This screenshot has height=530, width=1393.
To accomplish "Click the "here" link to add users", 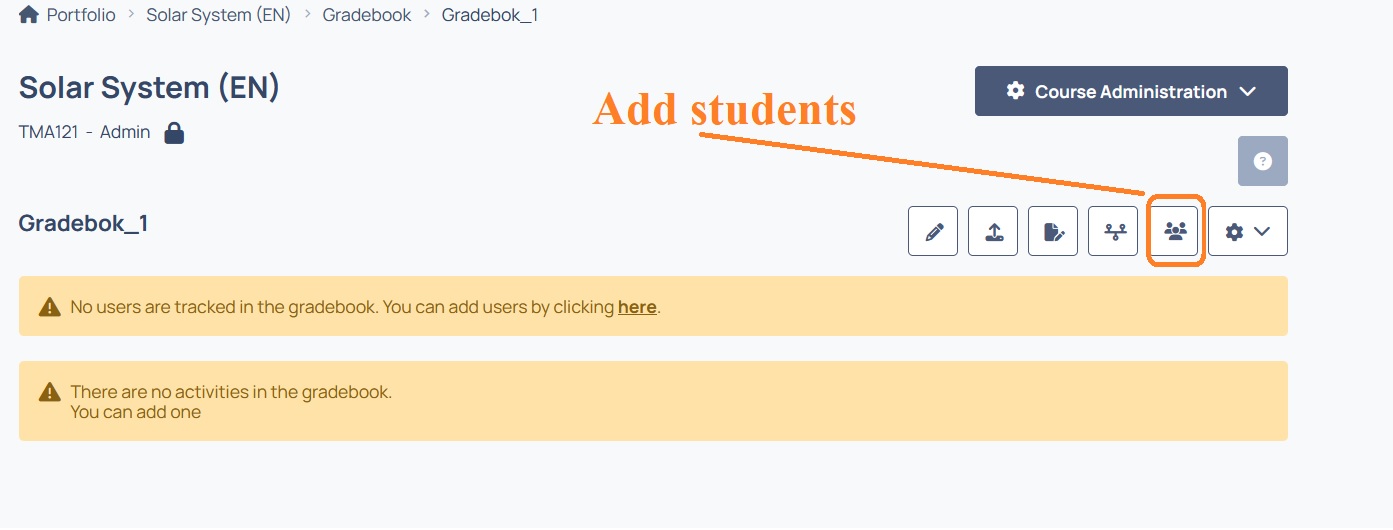I will (637, 307).
